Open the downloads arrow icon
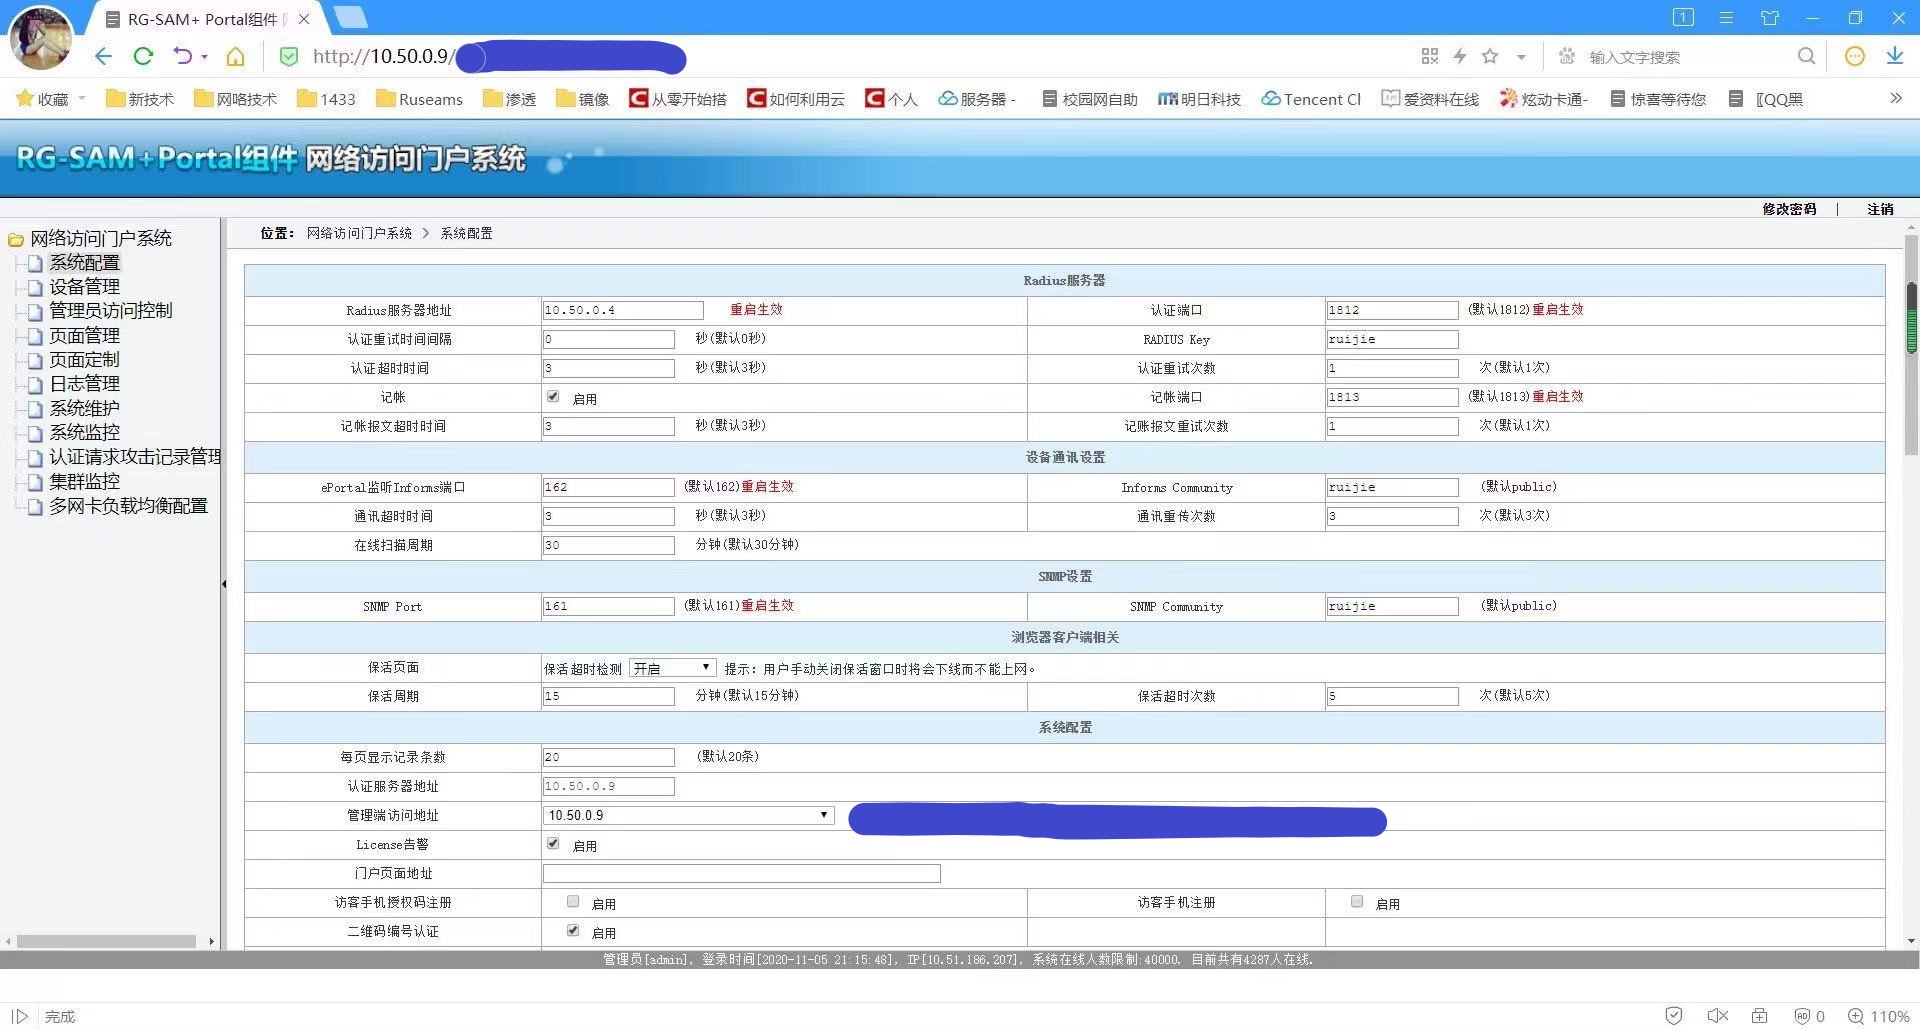Screen dimensions: 1920x1030 tap(1895, 56)
